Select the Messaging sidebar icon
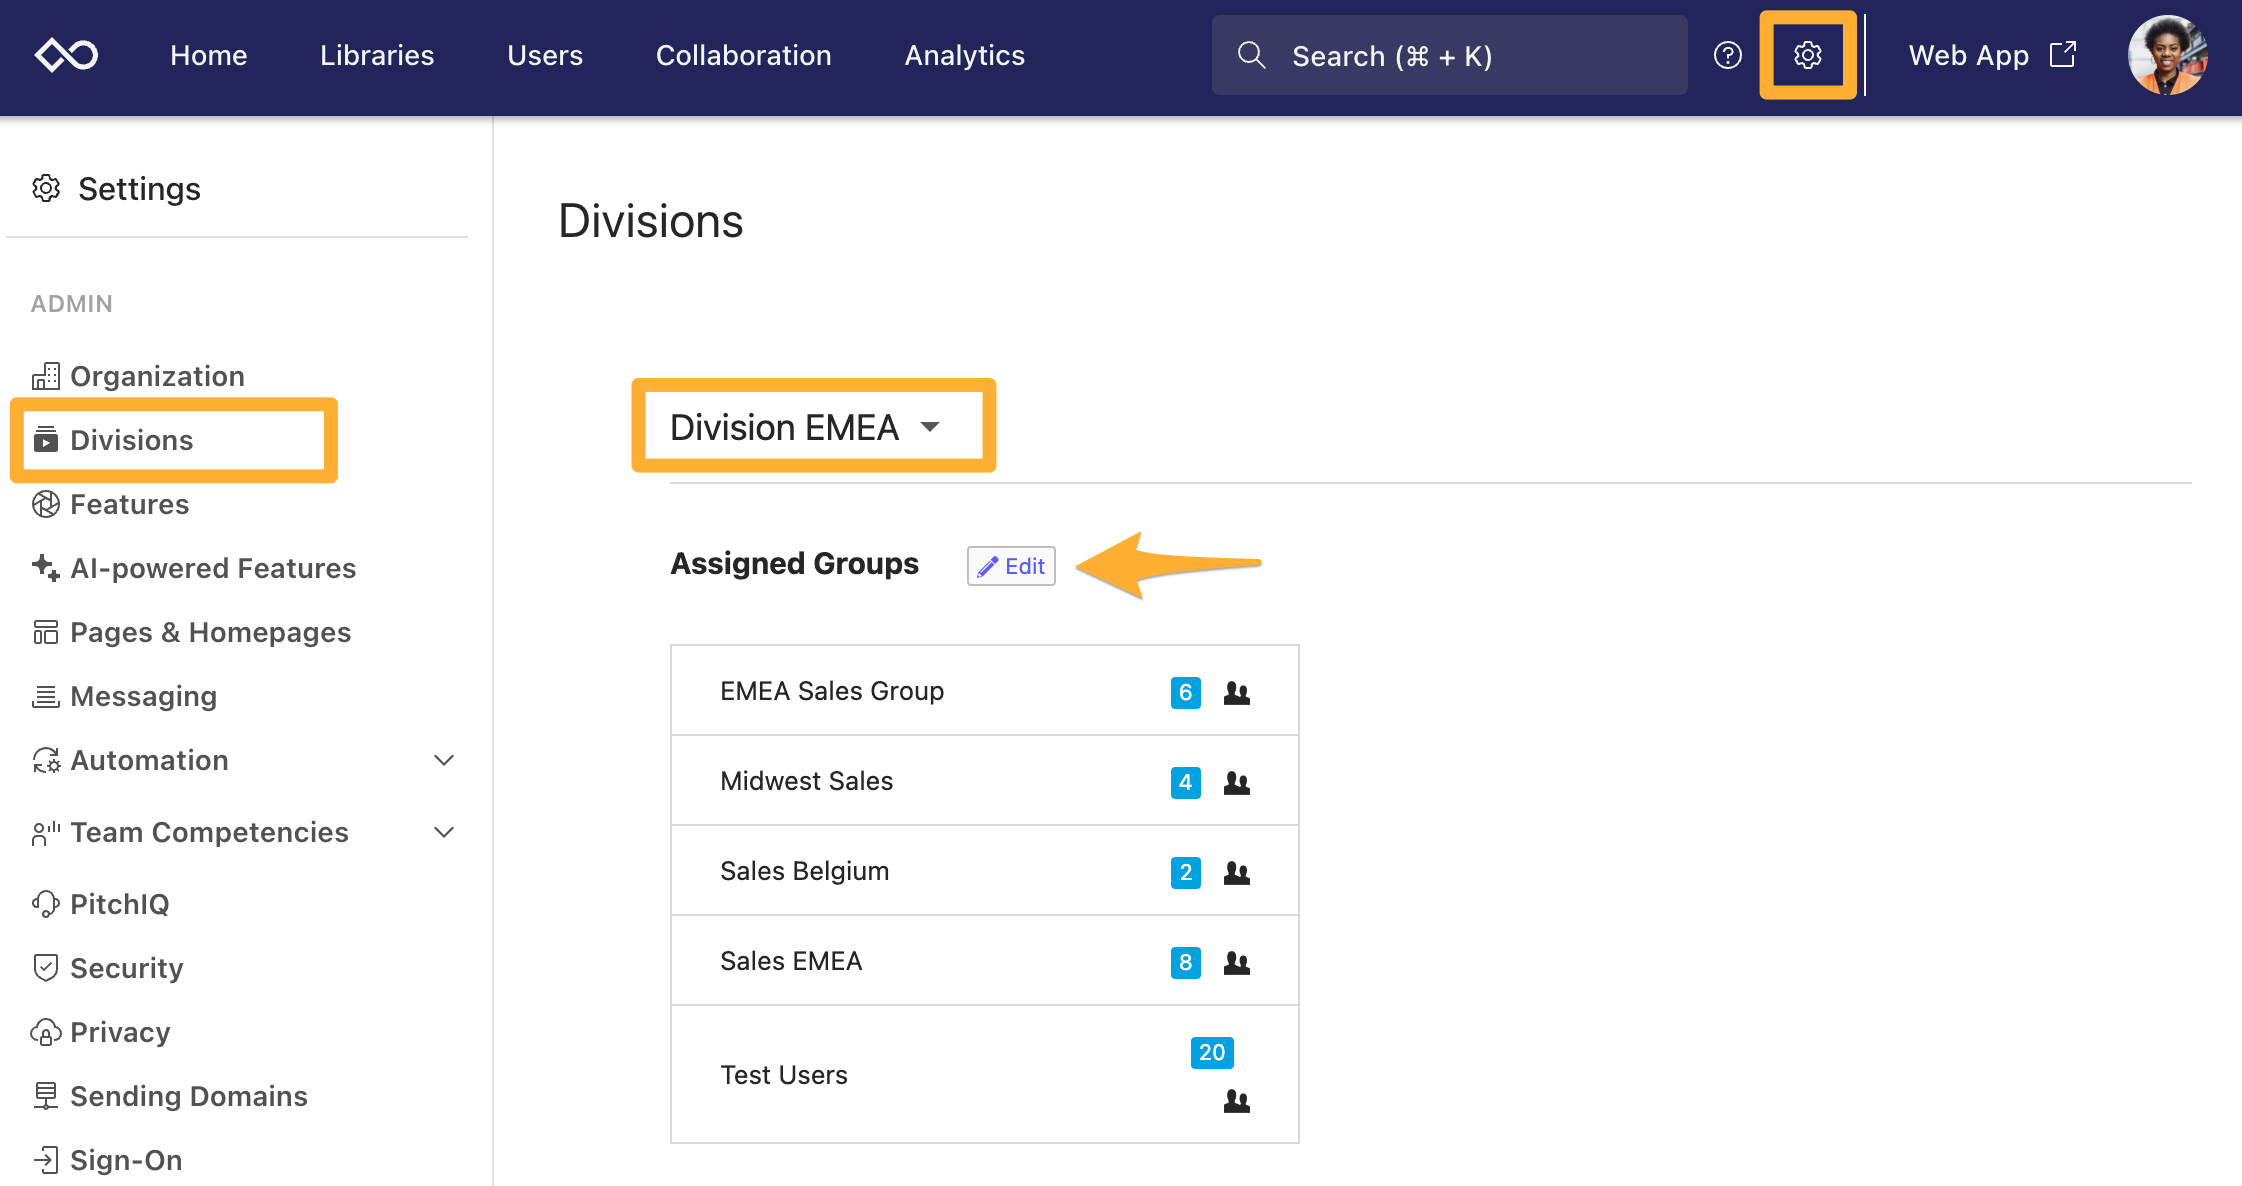This screenshot has height=1186, width=2242. point(45,696)
